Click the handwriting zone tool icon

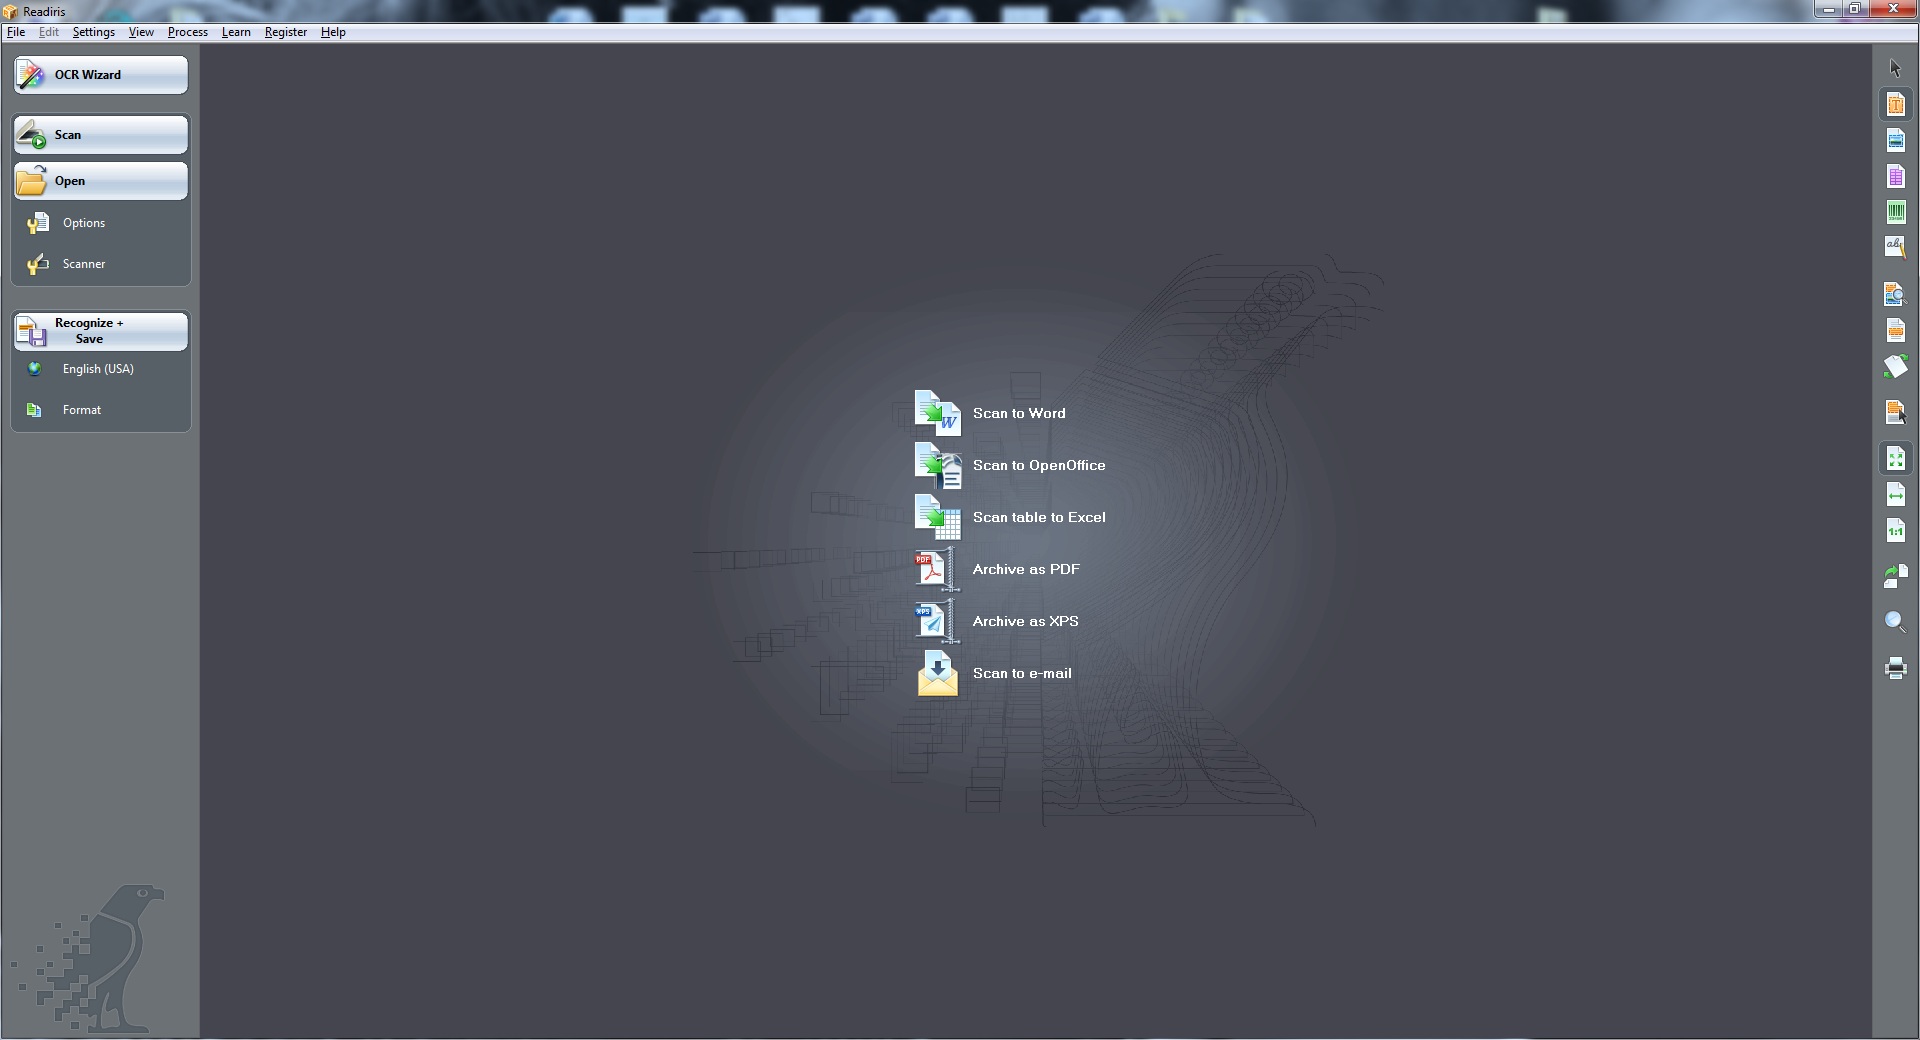click(x=1895, y=247)
